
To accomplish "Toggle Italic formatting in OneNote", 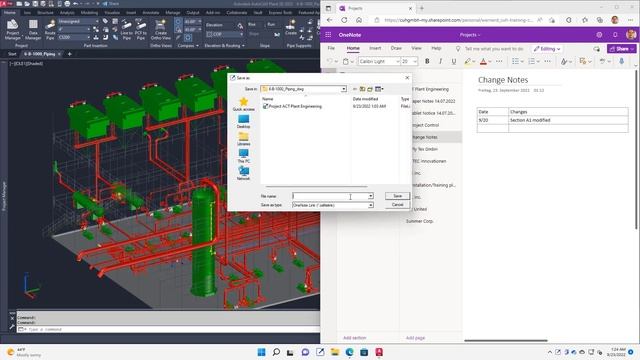I will [440, 61].
